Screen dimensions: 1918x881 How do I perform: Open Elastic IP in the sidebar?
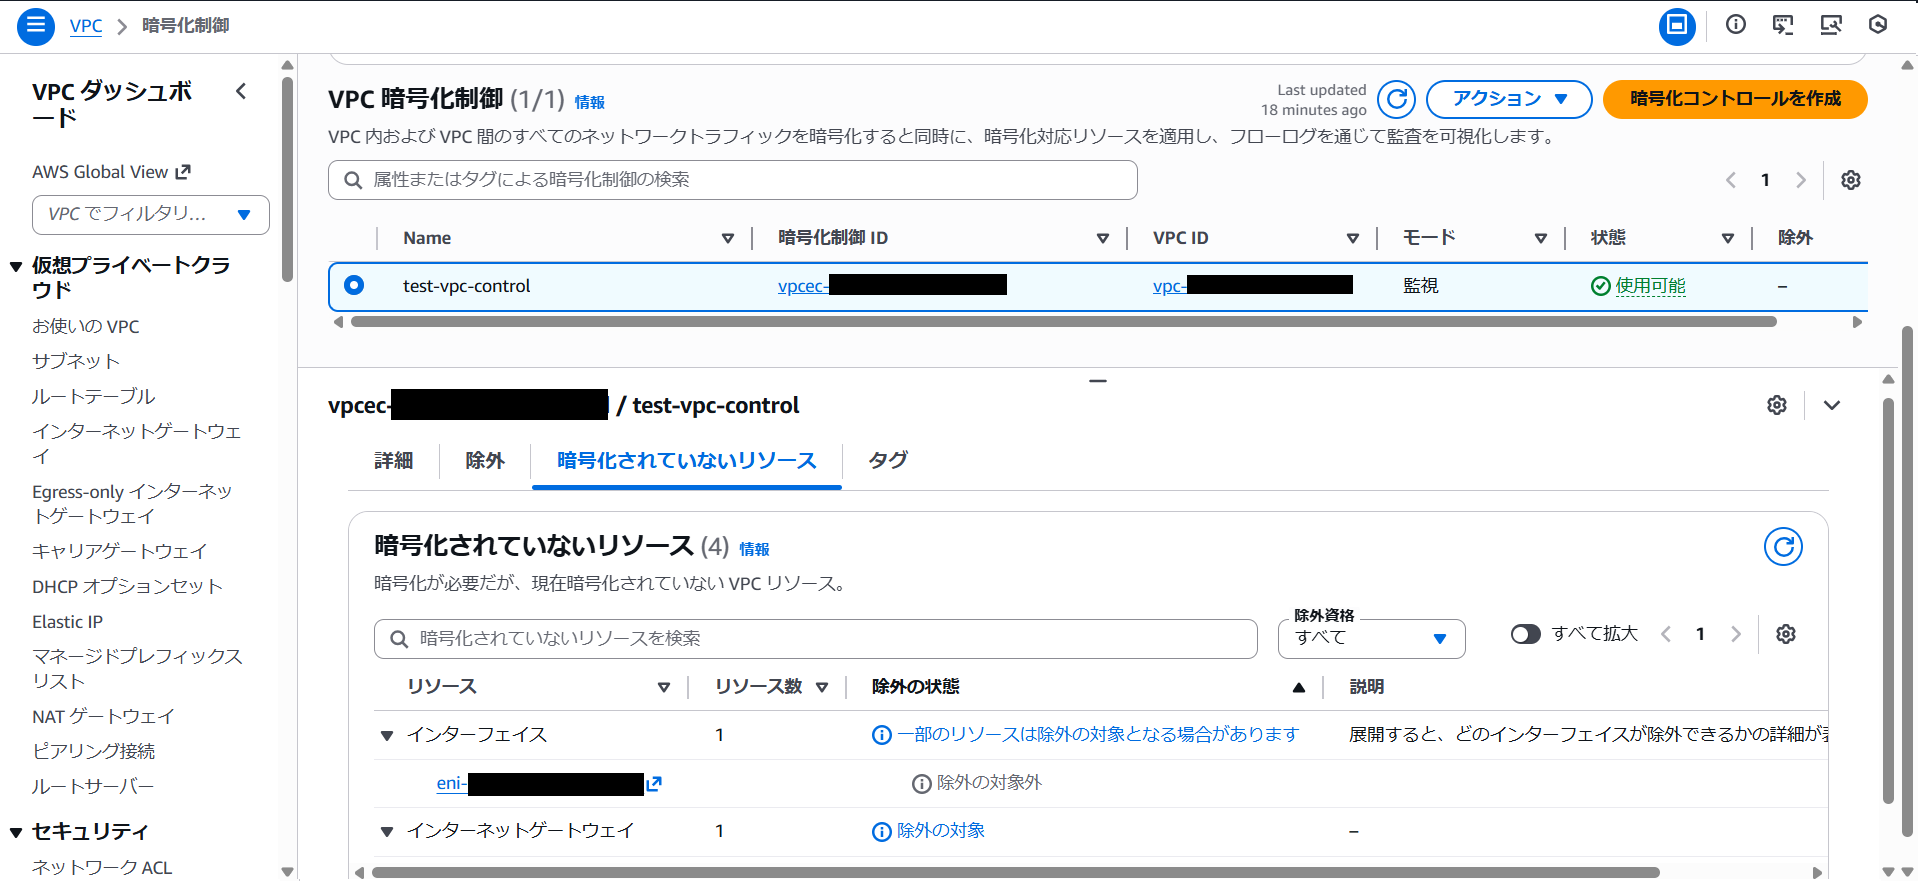point(67,621)
